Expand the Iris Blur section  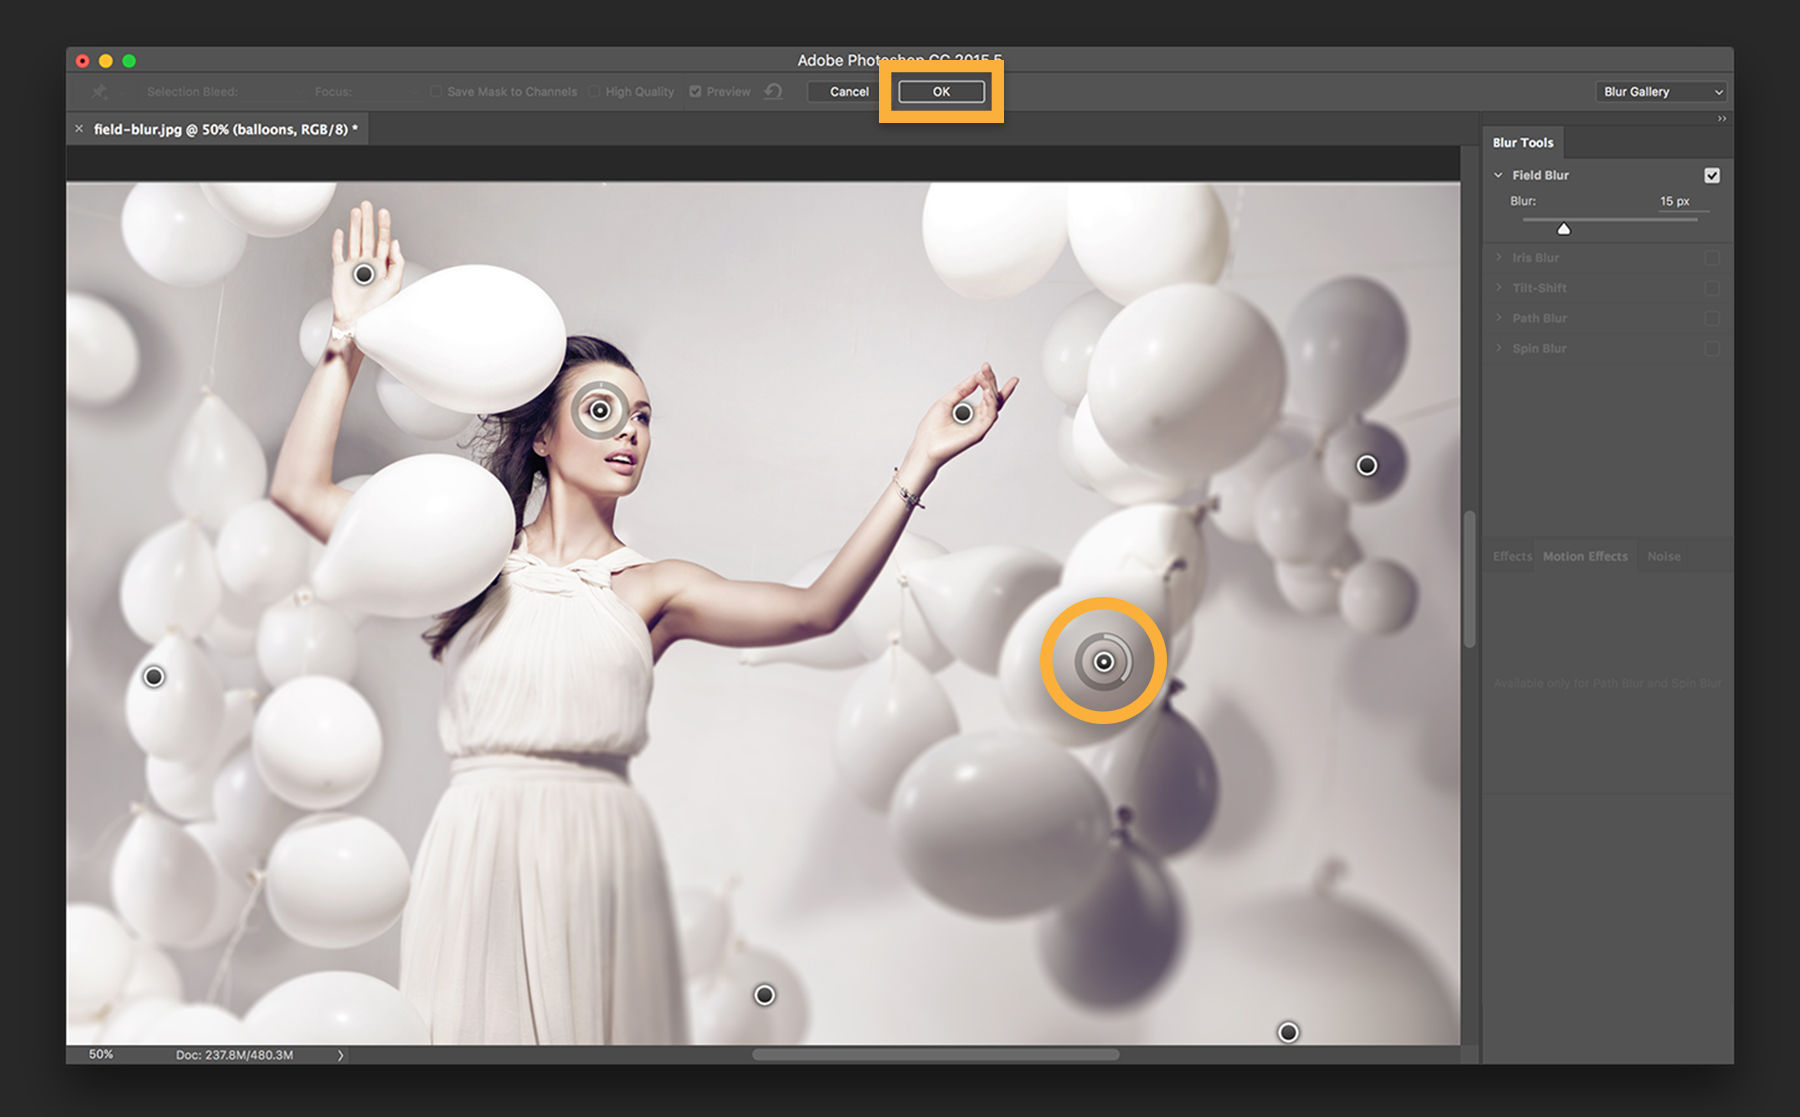tap(1498, 257)
